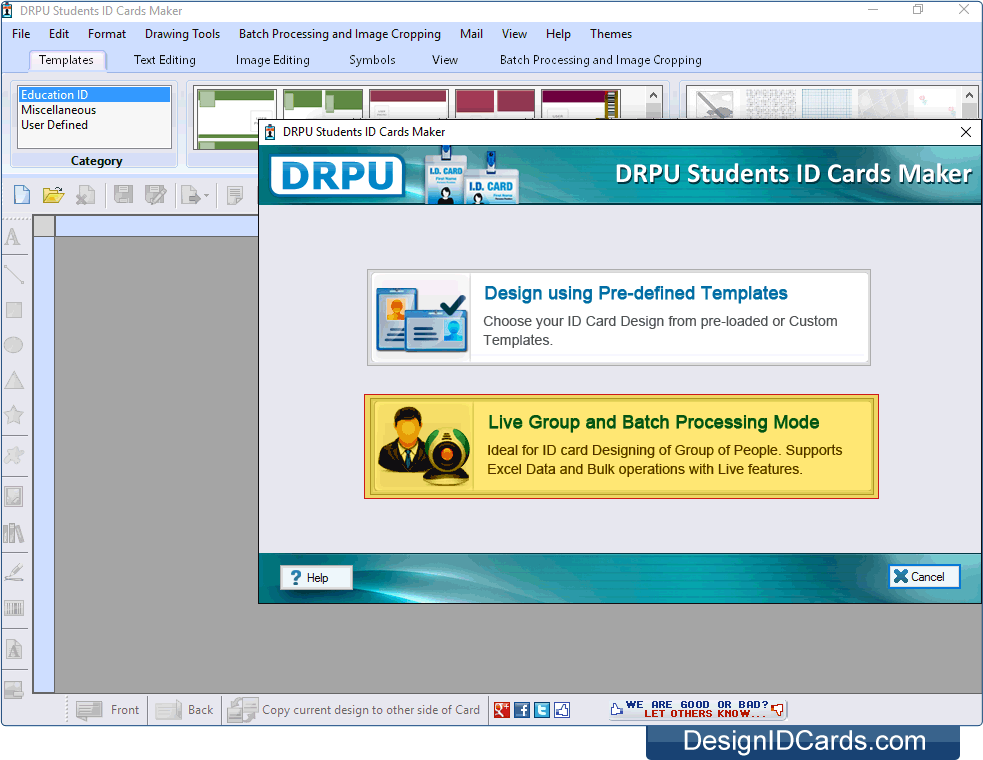Click Copy current design to other side

click(x=354, y=710)
